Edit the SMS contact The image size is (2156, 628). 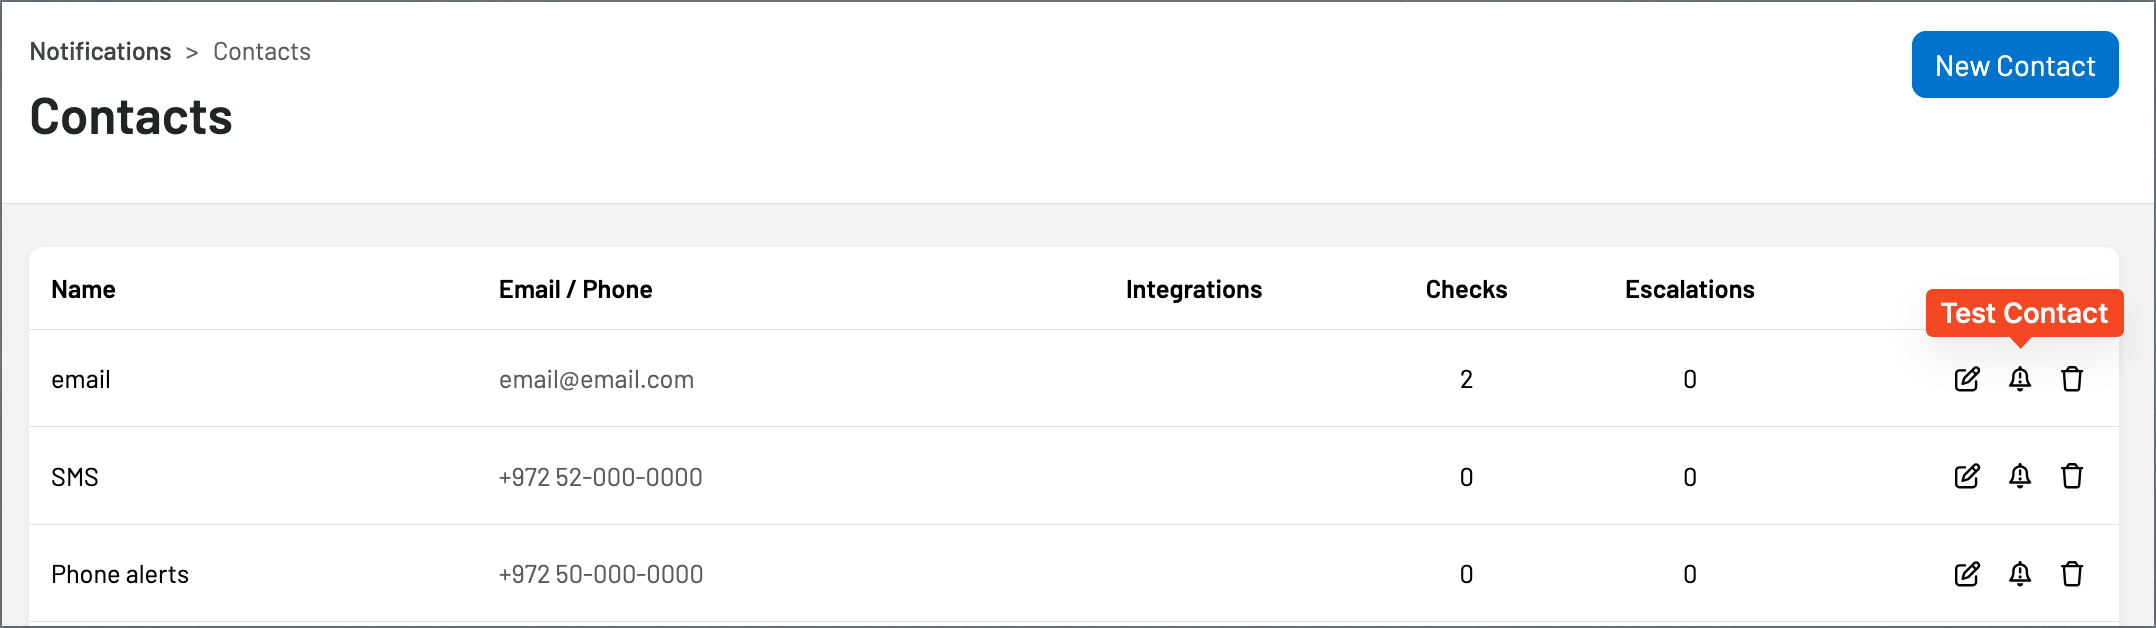pyautogui.click(x=1967, y=476)
